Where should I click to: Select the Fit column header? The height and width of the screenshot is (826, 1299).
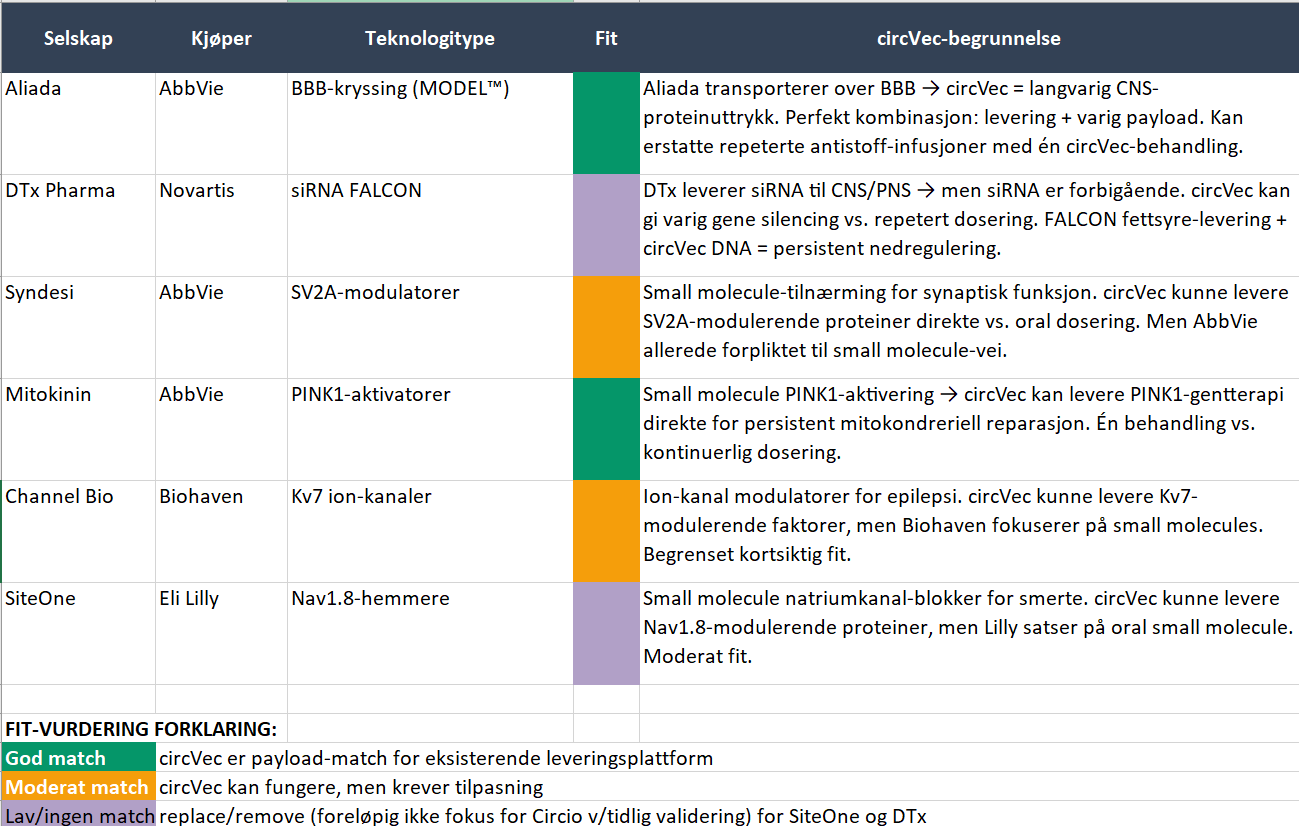point(606,39)
